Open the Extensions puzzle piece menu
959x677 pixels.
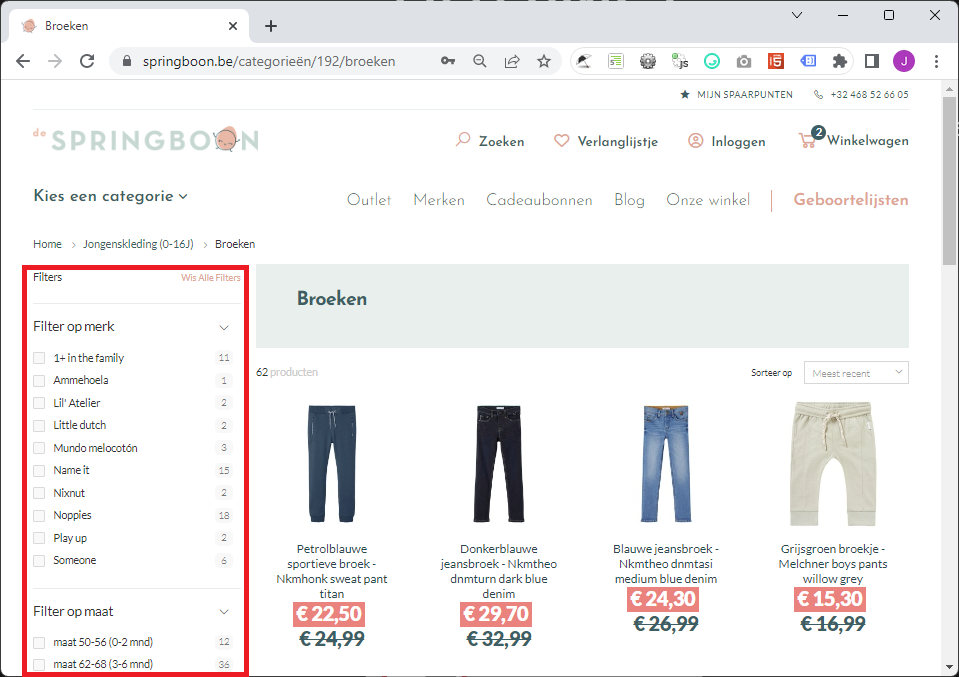840,61
